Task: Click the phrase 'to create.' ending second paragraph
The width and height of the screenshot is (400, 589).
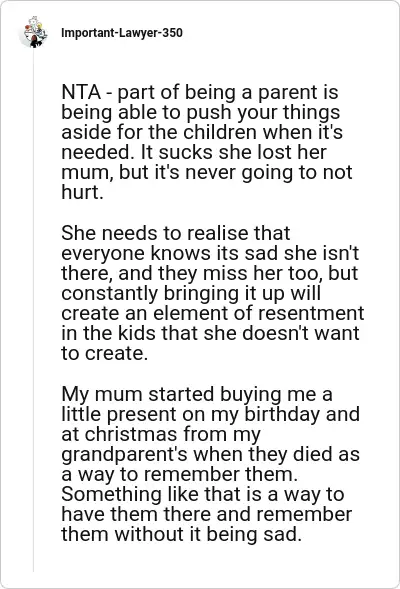Action: pyautogui.click(x=104, y=353)
